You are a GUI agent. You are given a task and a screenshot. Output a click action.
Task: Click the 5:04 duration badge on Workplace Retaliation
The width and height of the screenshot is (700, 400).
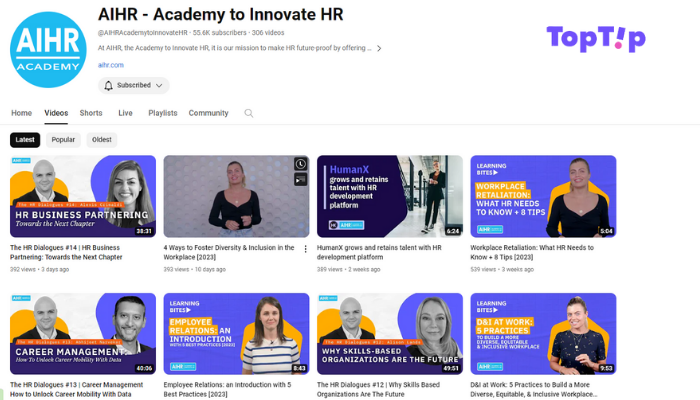point(606,231)
